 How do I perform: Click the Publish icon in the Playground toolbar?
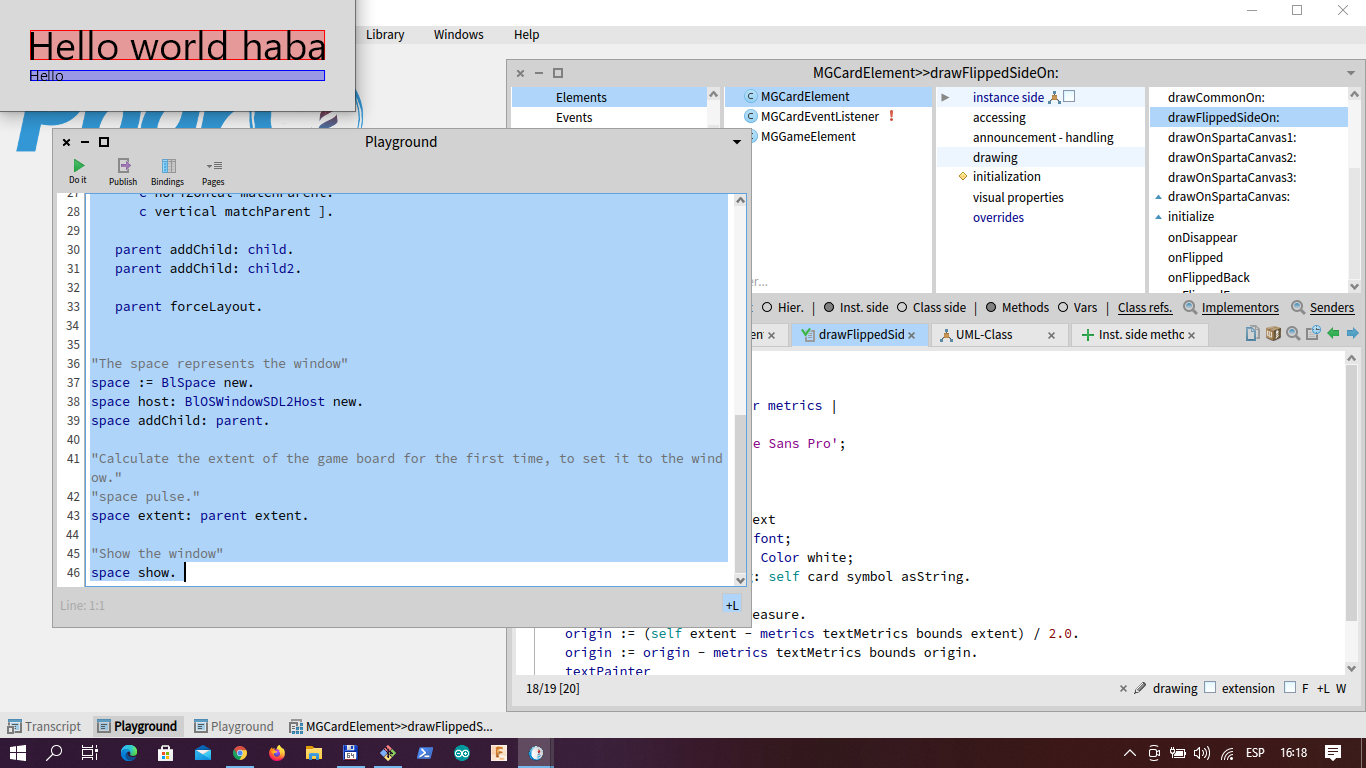122,166
